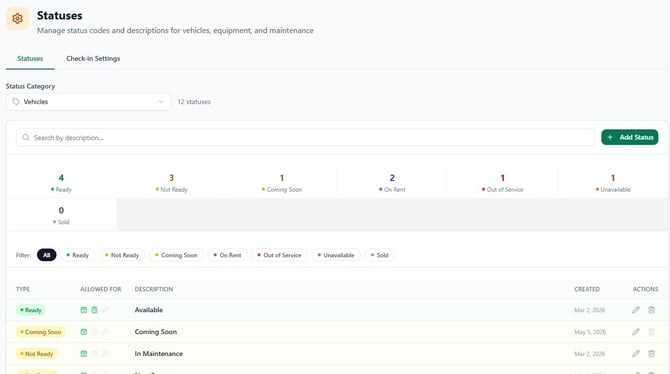Click second faded allowed-for icon in Coming Soon row
Image resolution: width=670 pixels, height=374 pixels.
(x=94, y=332)
